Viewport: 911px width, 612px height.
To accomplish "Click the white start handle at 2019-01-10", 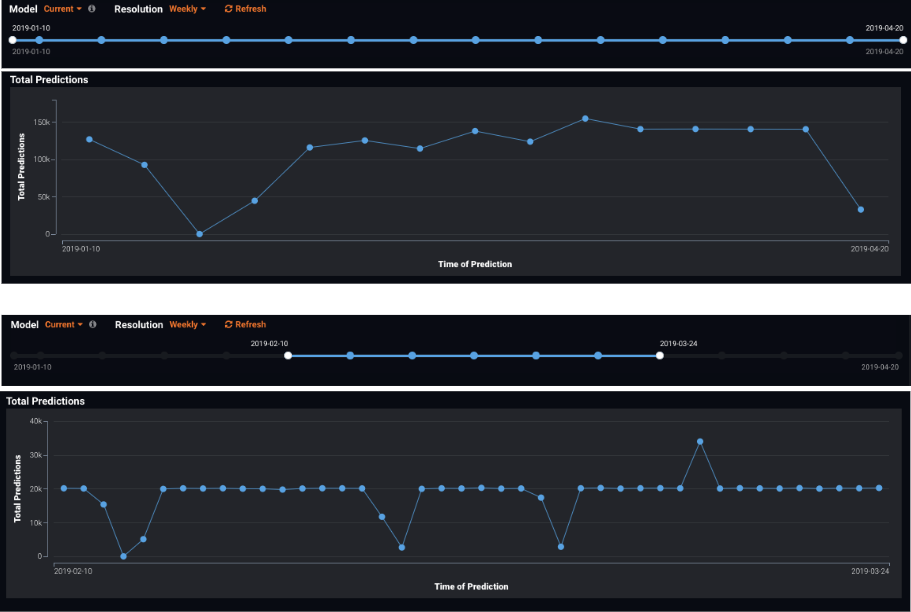I will click(x=12, y=40).
